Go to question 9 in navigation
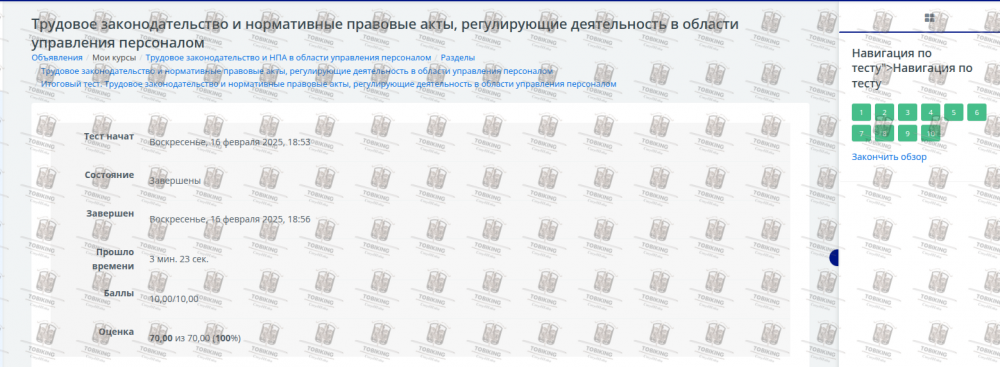The width and height of the screenshot is (1000, 367). point(907,133)
